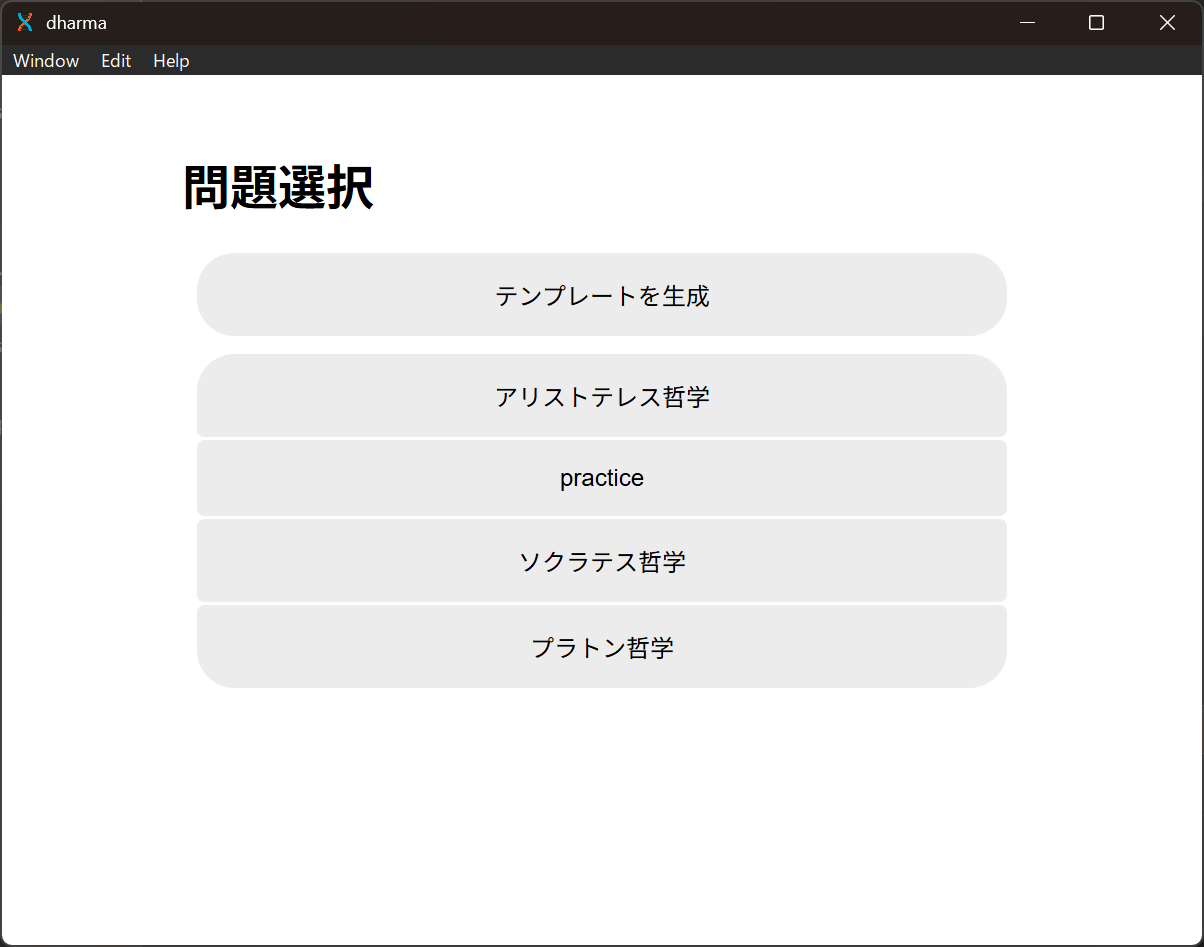Minimize the dharma window
This screenshot has width=1204, height=947.
click(1027, 23)
